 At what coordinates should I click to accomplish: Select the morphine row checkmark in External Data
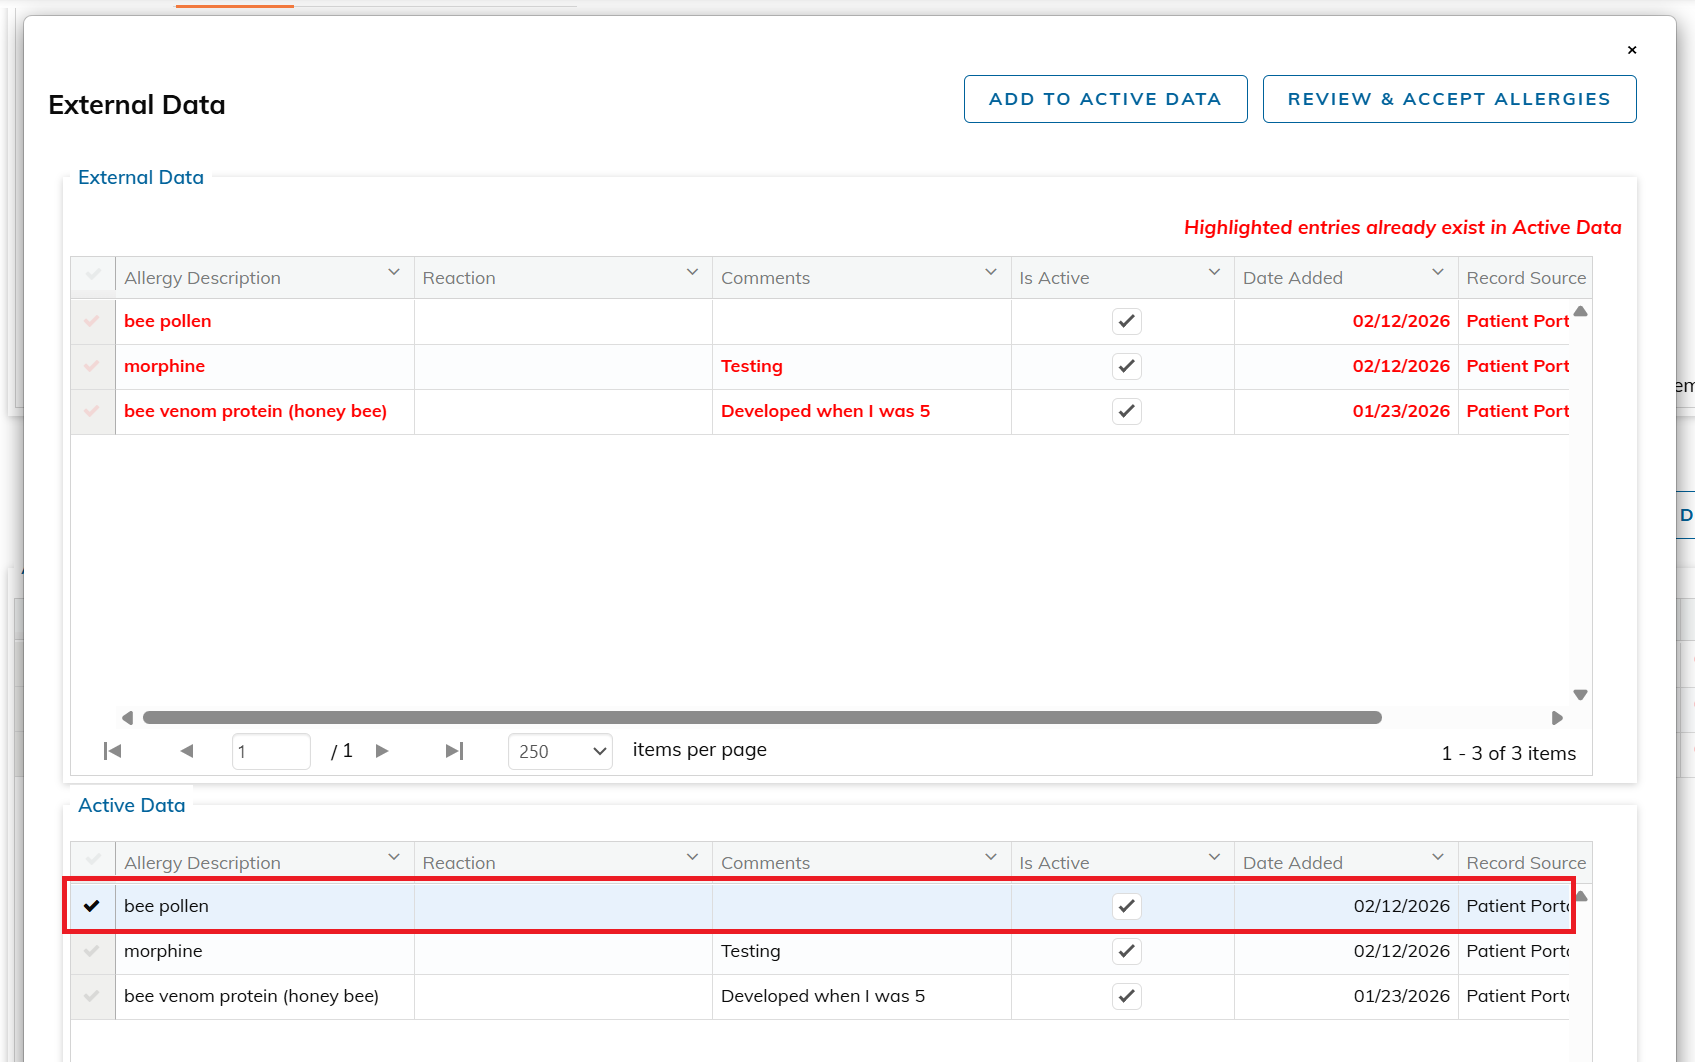tap(92, 367)
